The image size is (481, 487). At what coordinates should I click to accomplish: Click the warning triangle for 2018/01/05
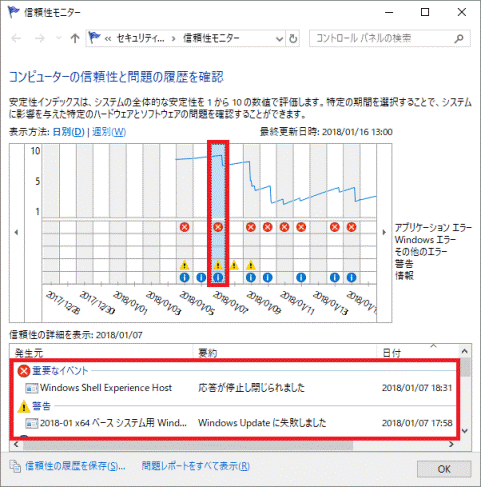point(184,265)
